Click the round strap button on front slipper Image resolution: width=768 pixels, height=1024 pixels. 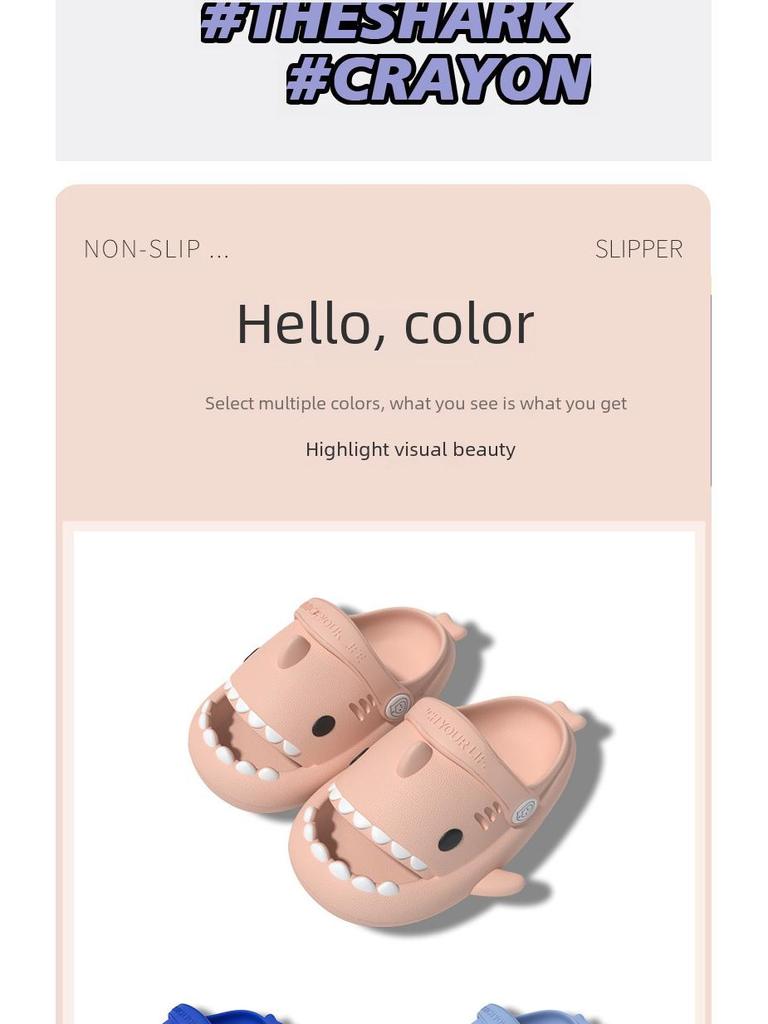[525, 812]
